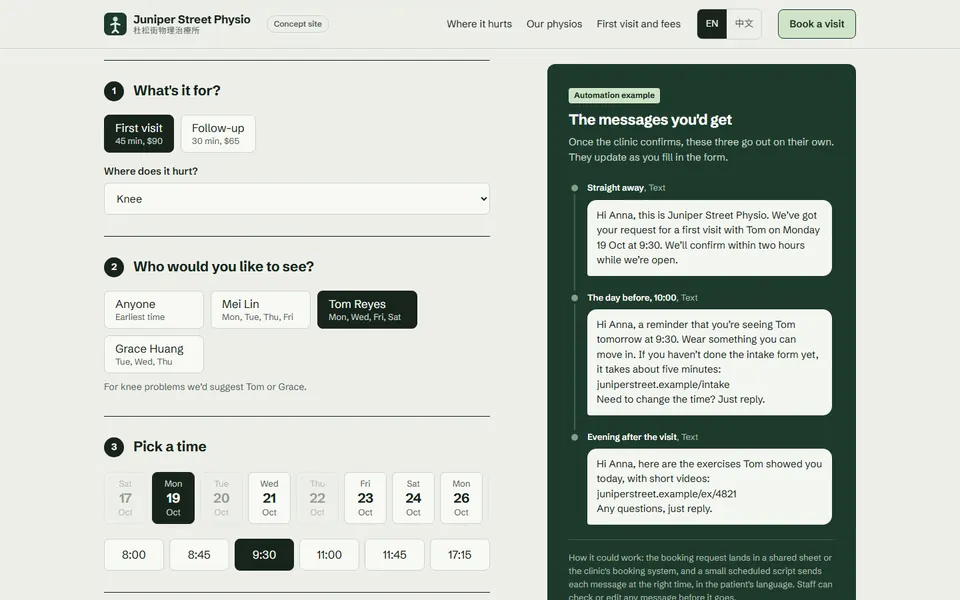Open the Juniper Street Physio home link
This screenshot has width=960, height=600.
click(x=178, y=24)
